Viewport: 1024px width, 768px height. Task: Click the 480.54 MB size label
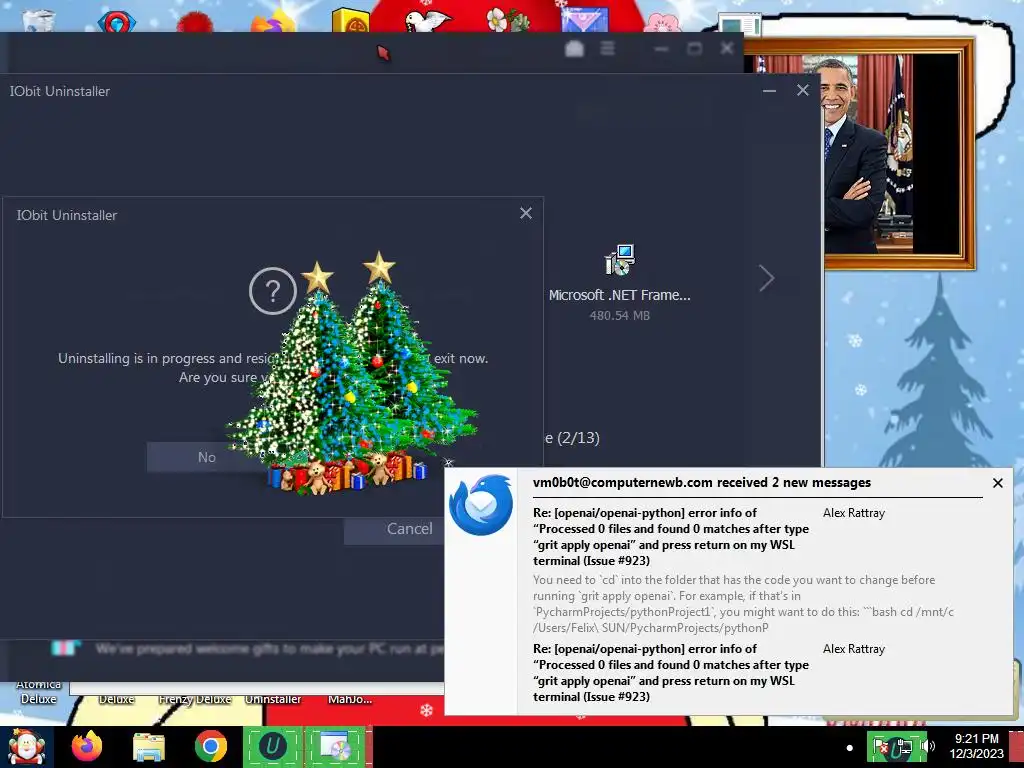(619, 315)
